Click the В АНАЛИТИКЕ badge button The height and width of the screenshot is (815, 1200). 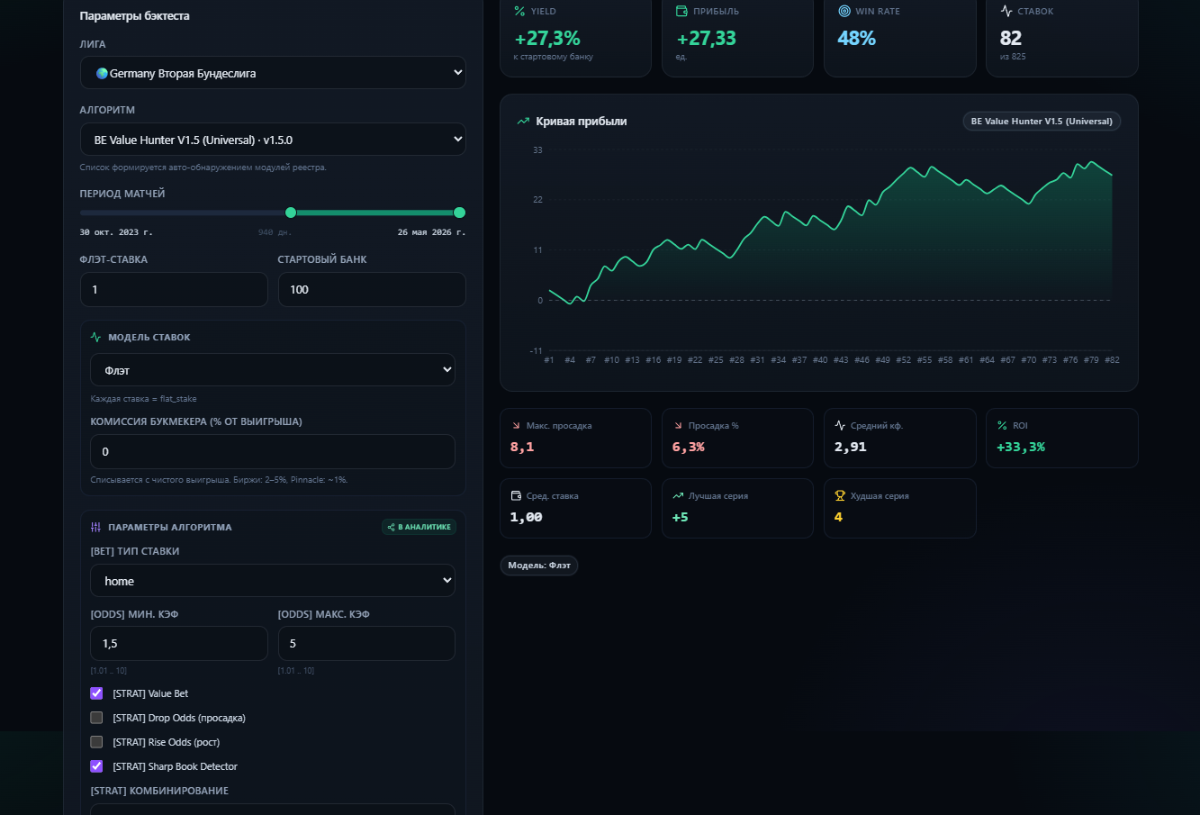pyautogui.click(x=419, y=527)
